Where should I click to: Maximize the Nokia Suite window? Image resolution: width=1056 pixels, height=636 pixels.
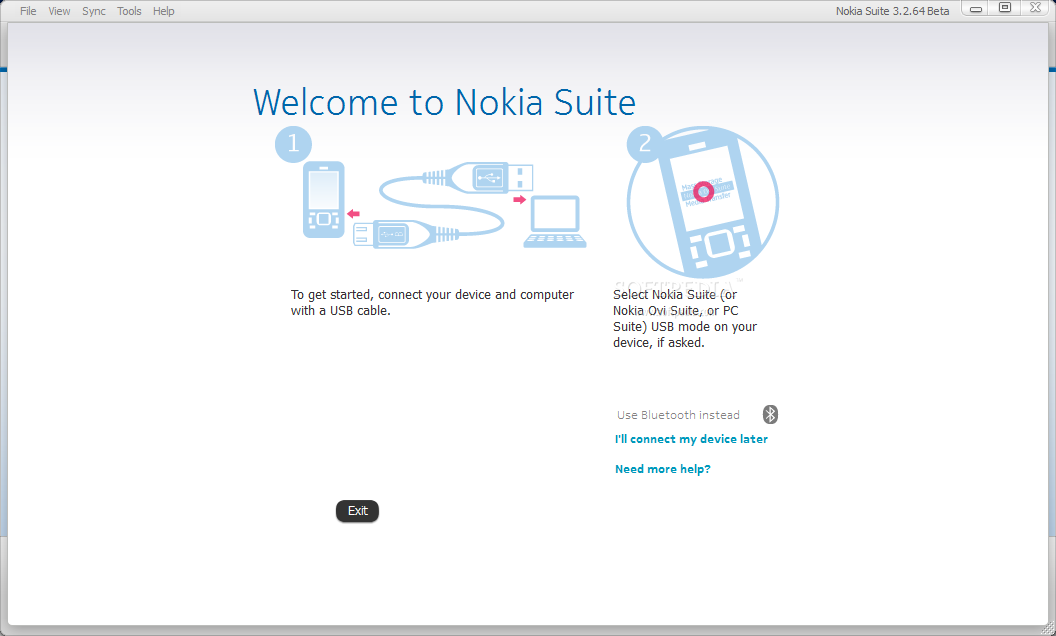pyautogui.click(x=1005, y=8)
